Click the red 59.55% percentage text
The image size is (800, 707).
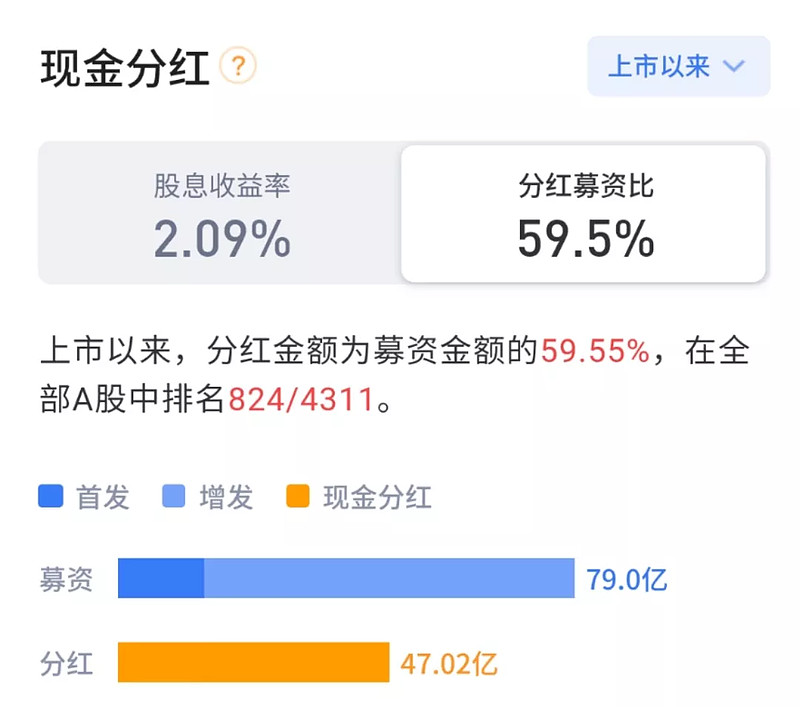[595, 351]
